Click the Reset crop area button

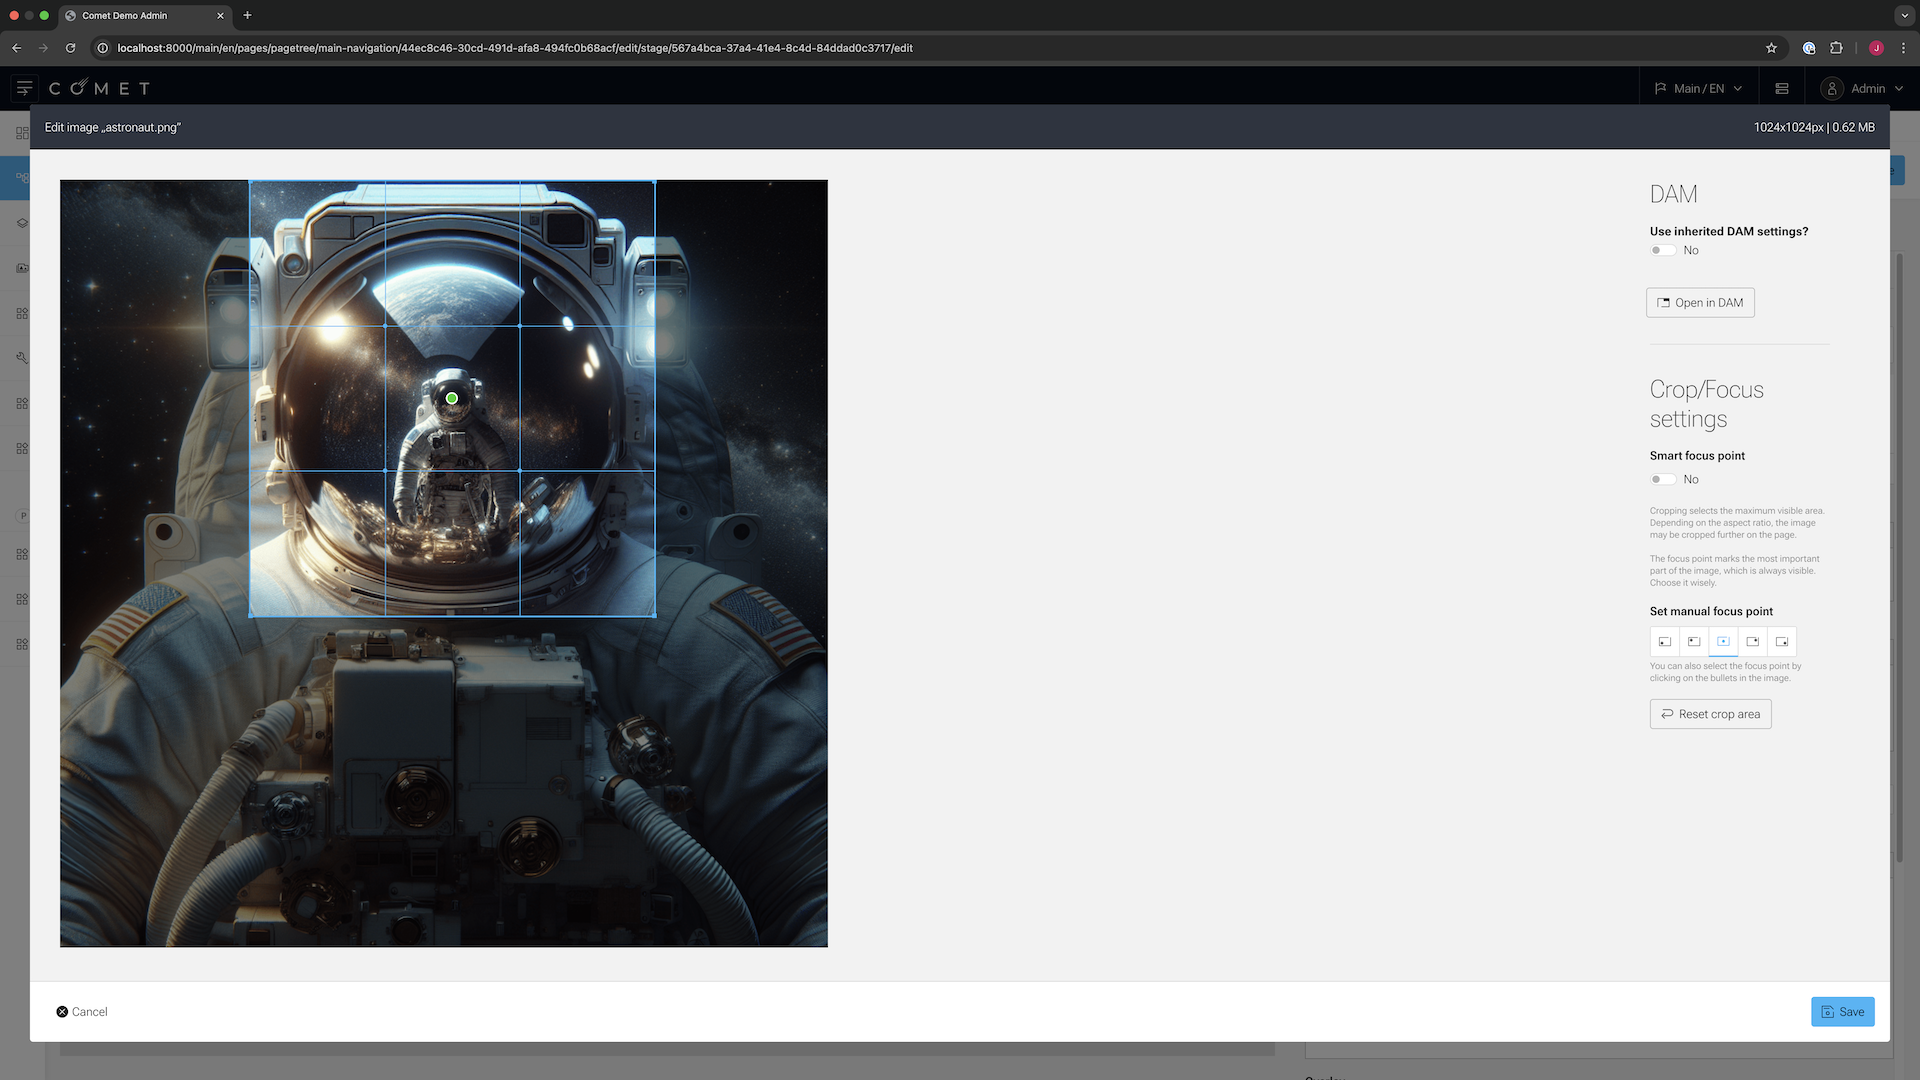tap(1710, 714)
